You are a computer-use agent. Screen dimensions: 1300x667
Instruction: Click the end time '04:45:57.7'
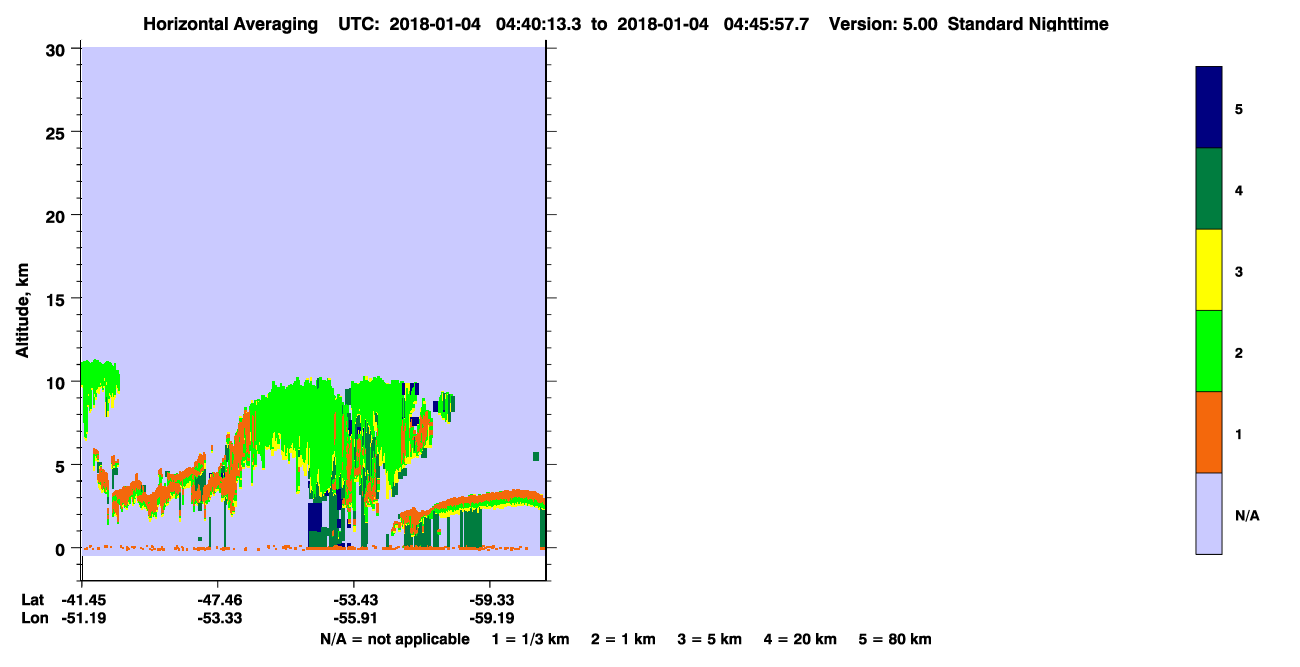coord(765,24)
